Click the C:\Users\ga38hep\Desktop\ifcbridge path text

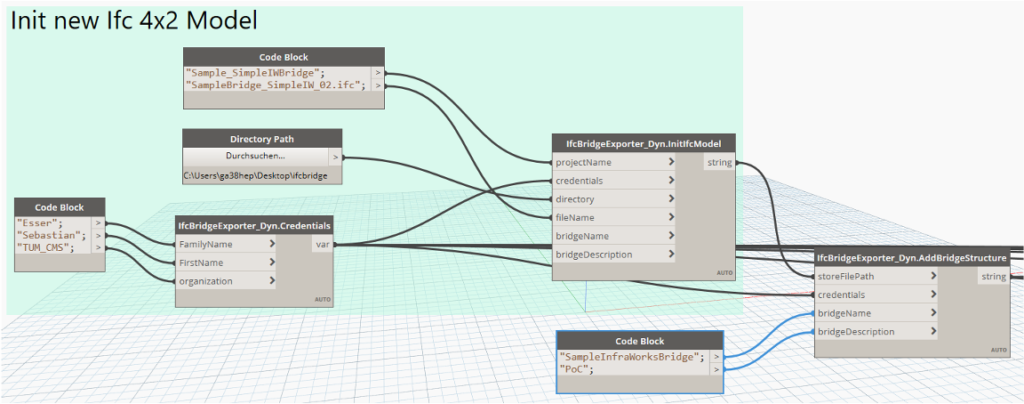click(255, 176)
